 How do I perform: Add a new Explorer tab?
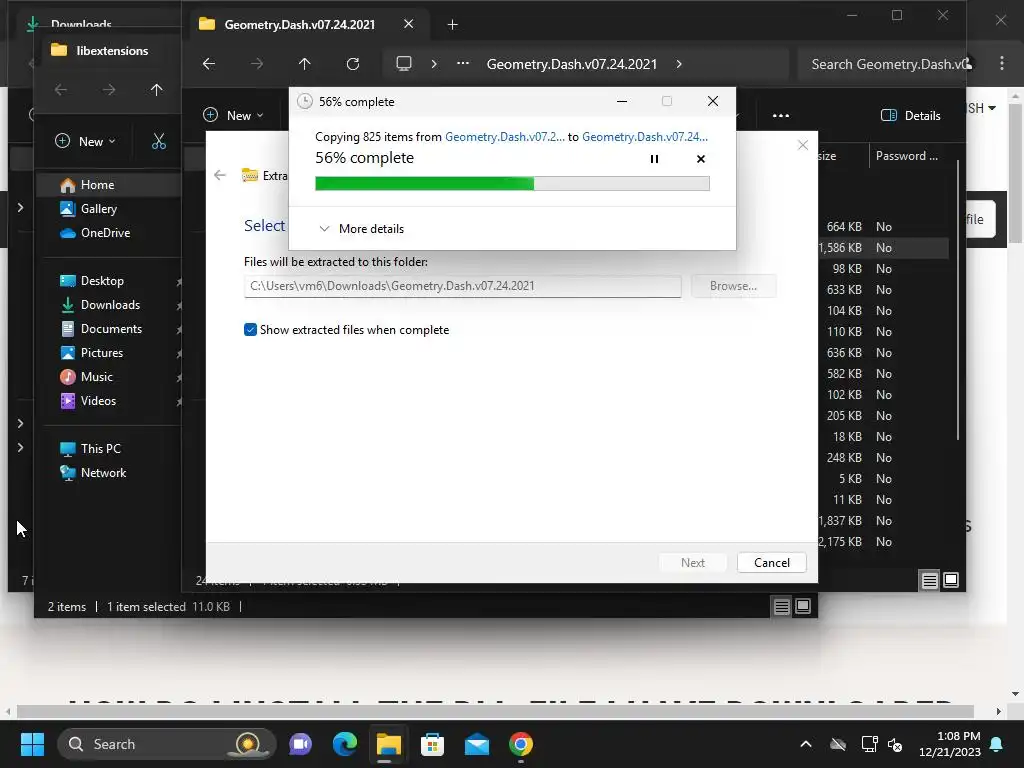pyautogui.click(x=453, y=25)
